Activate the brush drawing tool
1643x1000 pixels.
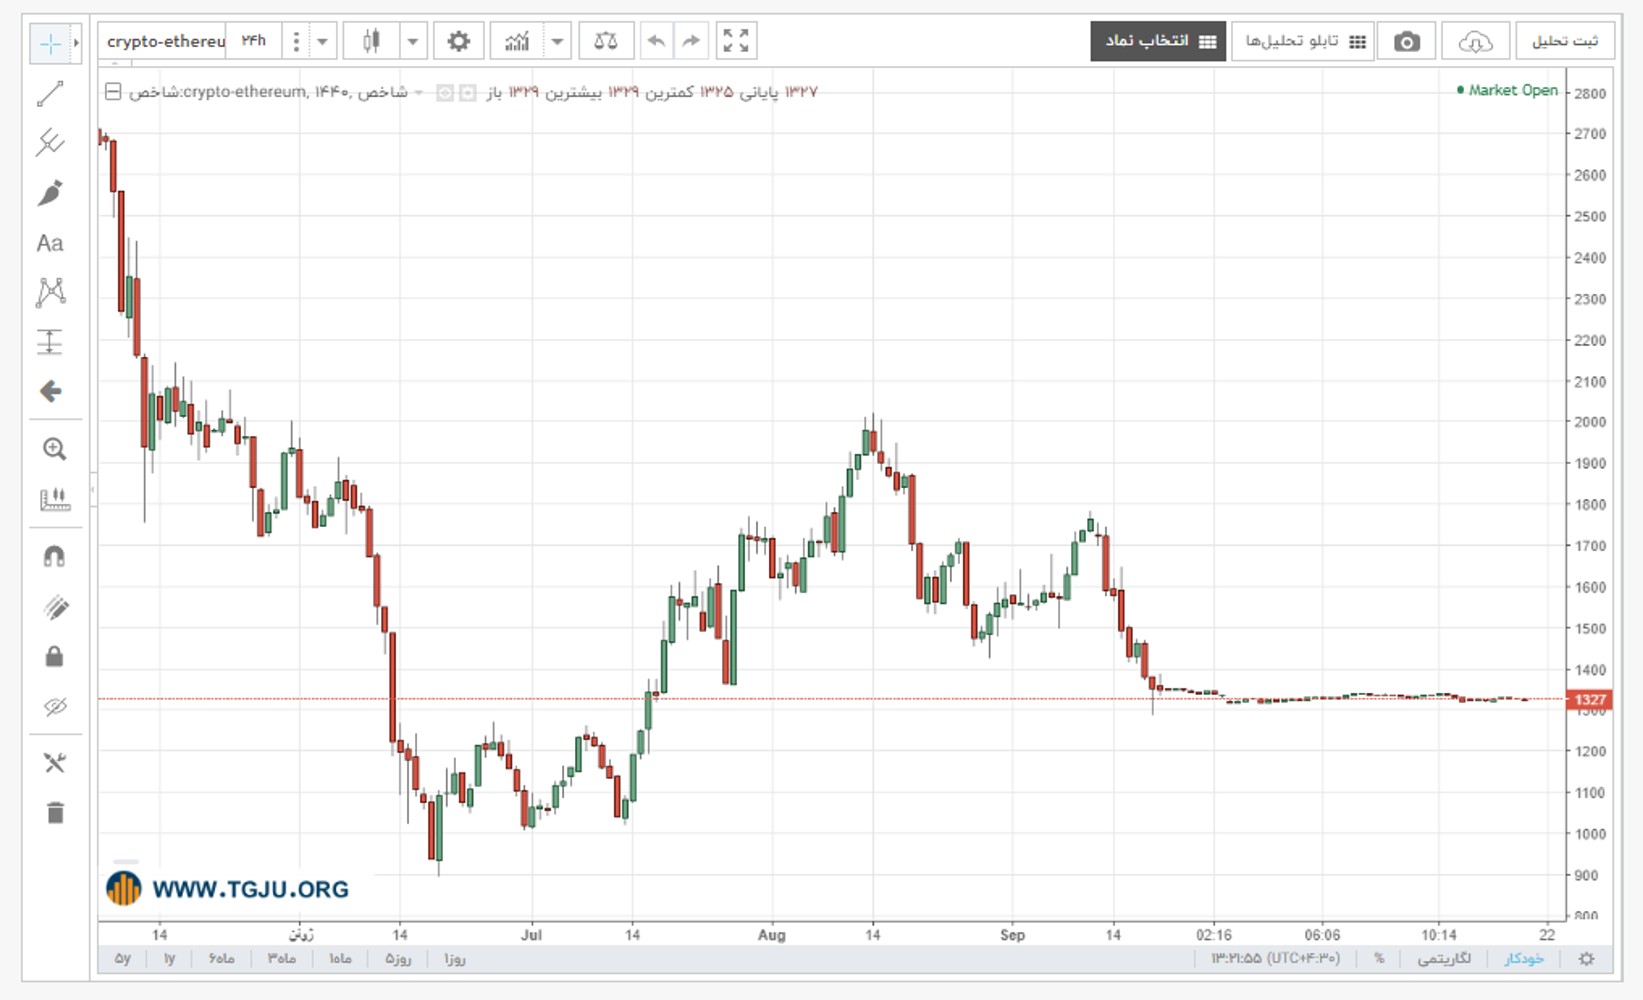coord(50,193)
